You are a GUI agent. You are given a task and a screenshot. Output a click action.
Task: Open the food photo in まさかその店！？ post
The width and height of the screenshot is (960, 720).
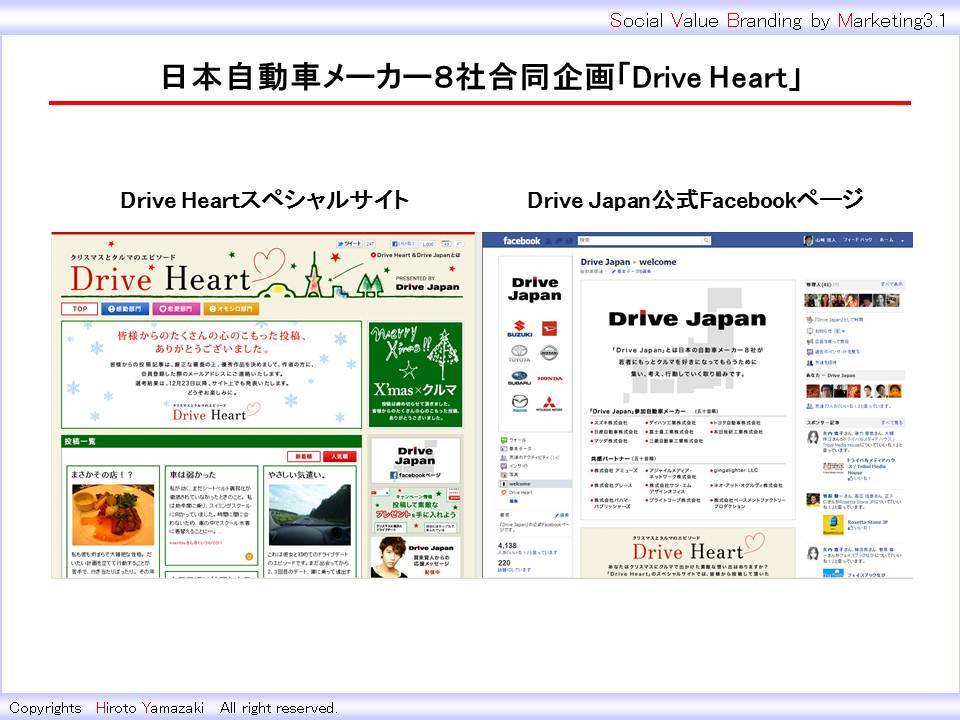(x=113, y=515)
